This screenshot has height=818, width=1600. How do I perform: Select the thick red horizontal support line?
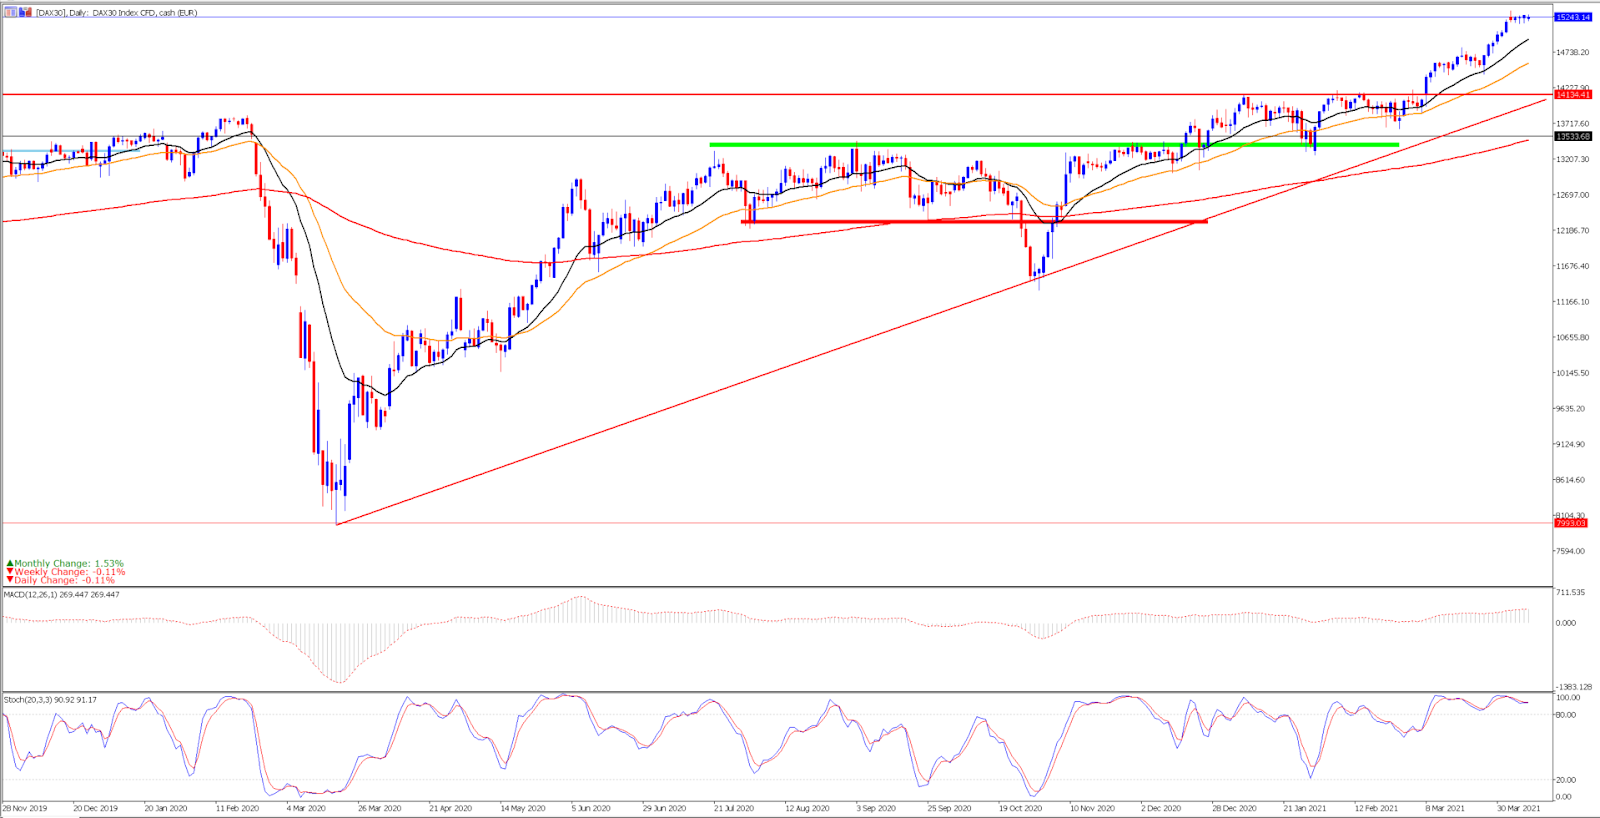tap(974, 221)
